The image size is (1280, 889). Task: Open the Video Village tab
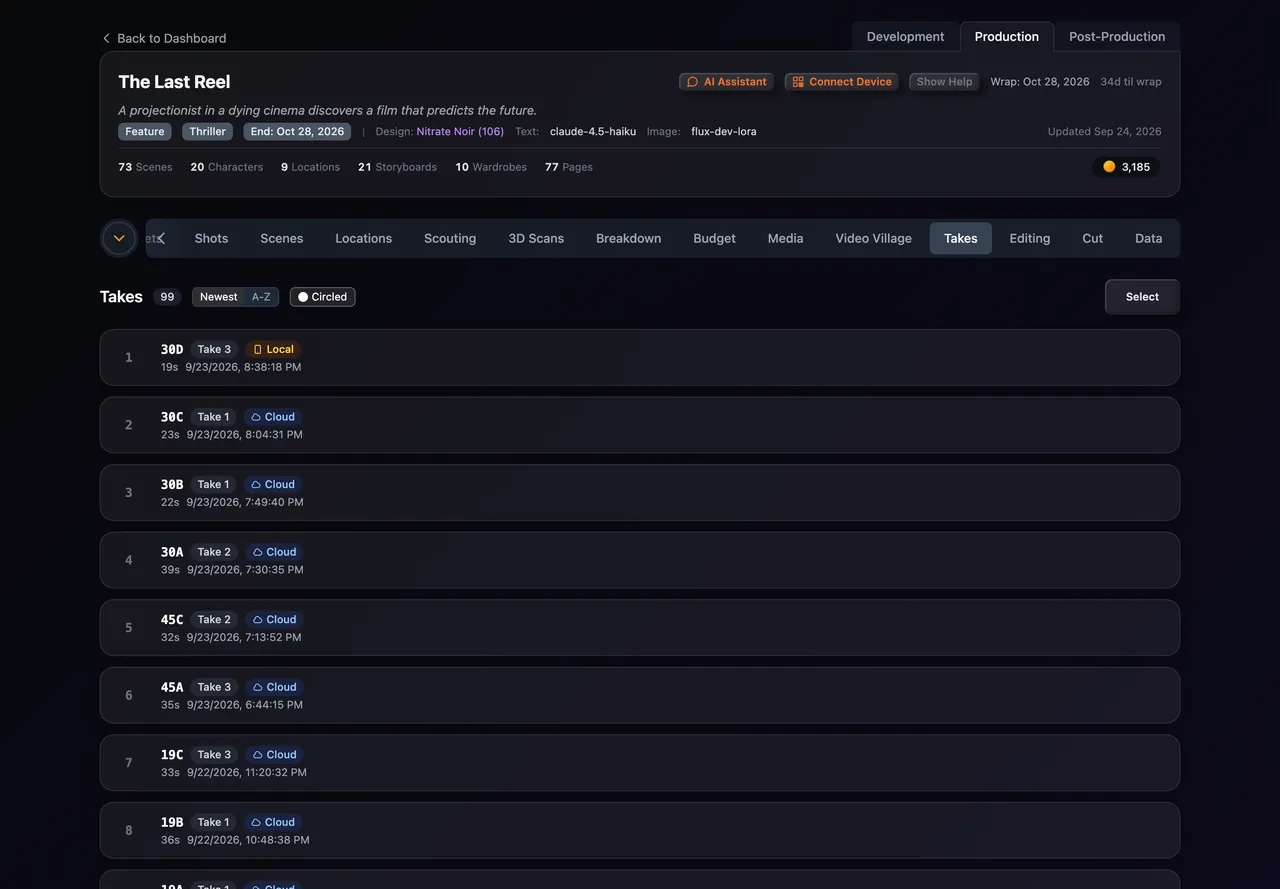873,238
